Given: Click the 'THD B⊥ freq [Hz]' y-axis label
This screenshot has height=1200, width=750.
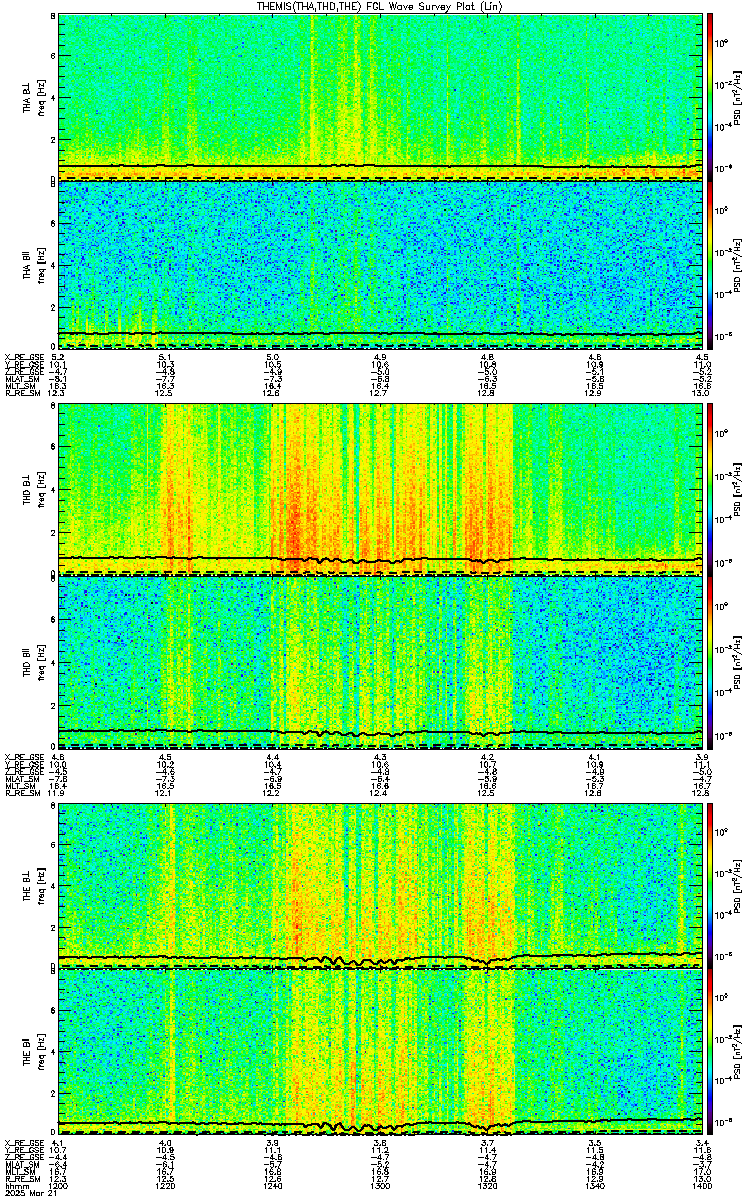Looking at the screenshot, I should (x=33, y=490).
